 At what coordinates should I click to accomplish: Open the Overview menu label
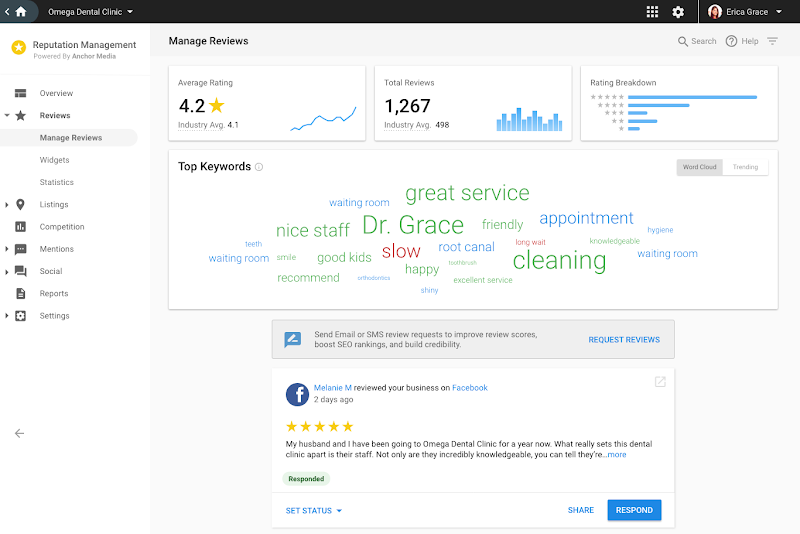point(56,93)
